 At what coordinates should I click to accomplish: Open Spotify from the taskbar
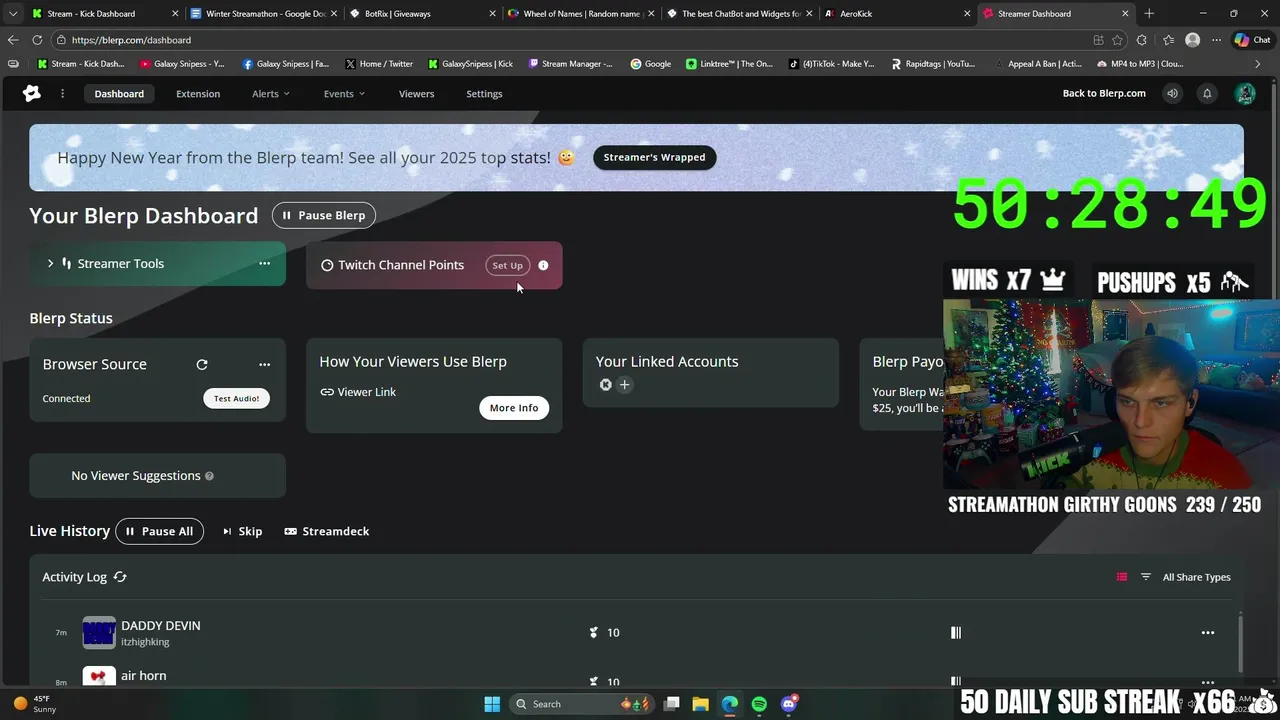click(x=759, y=704)
